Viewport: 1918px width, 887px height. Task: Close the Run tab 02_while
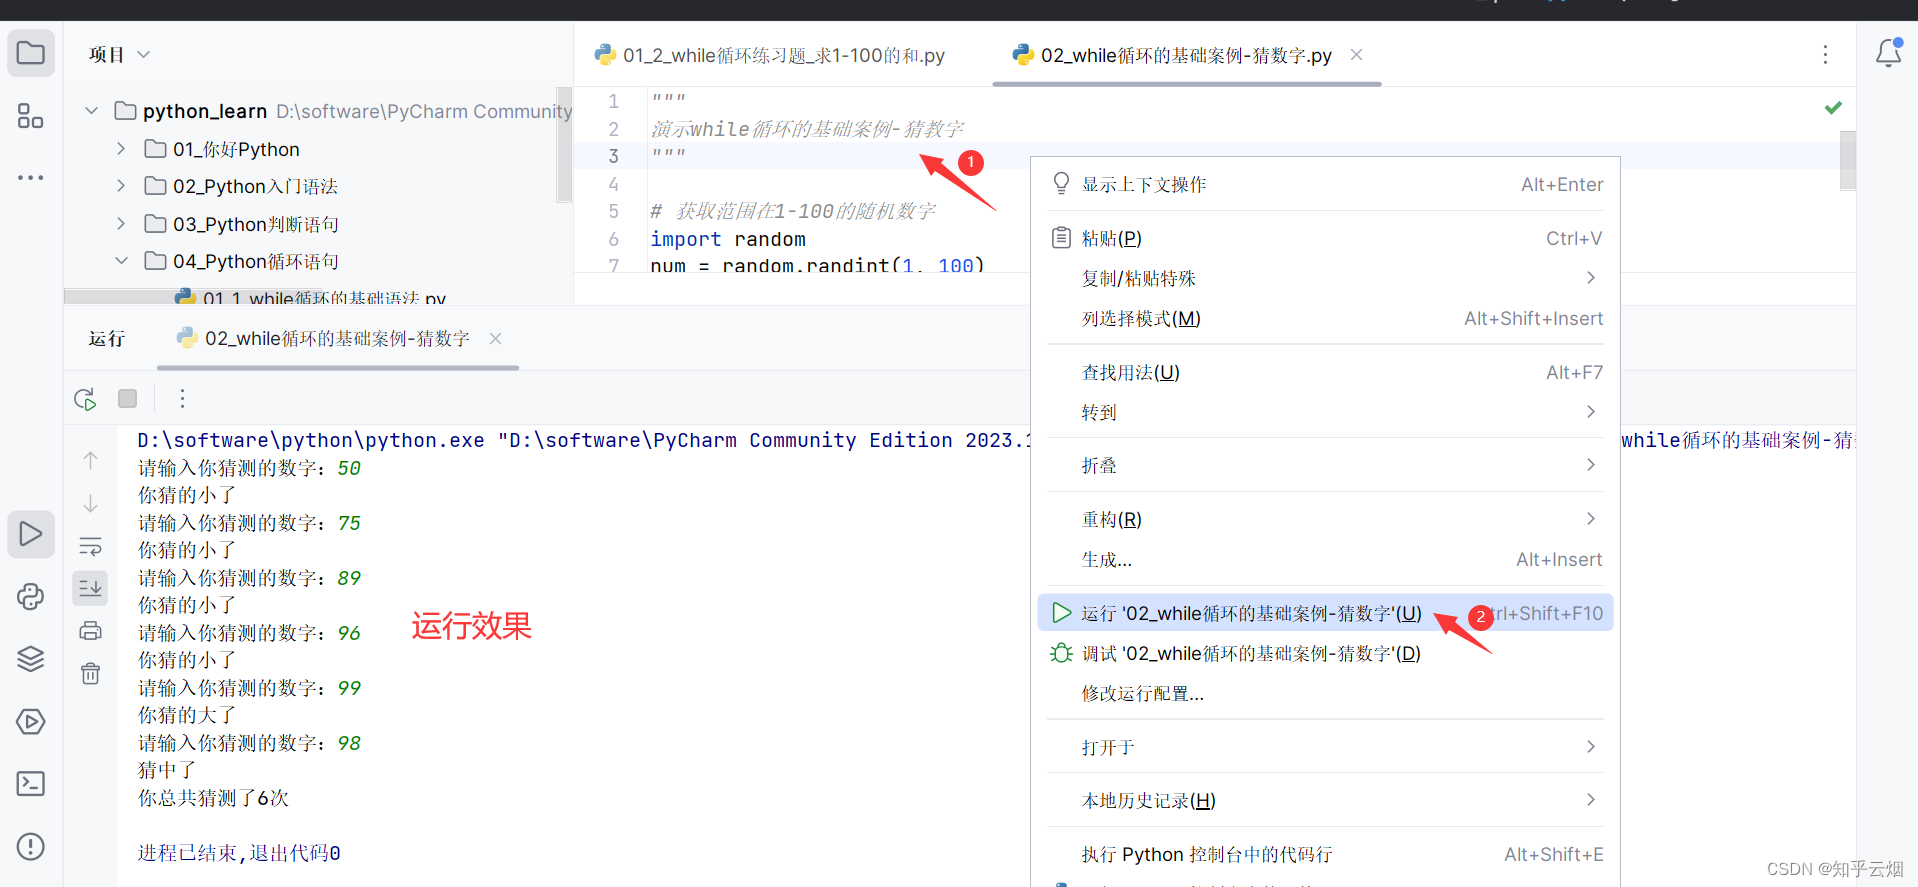click(495, 339)
